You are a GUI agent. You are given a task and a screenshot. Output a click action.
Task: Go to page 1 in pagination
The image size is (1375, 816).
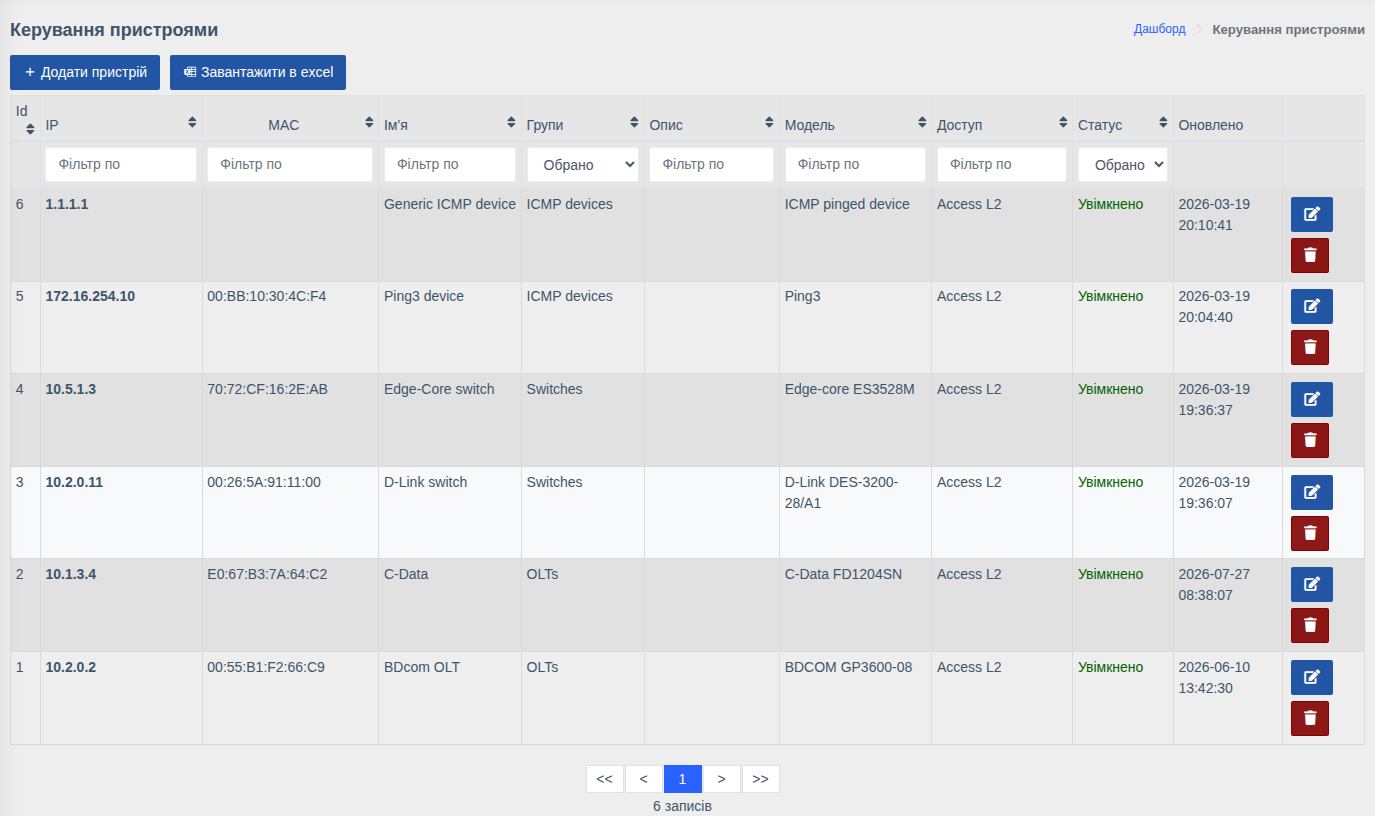(683, 779)
